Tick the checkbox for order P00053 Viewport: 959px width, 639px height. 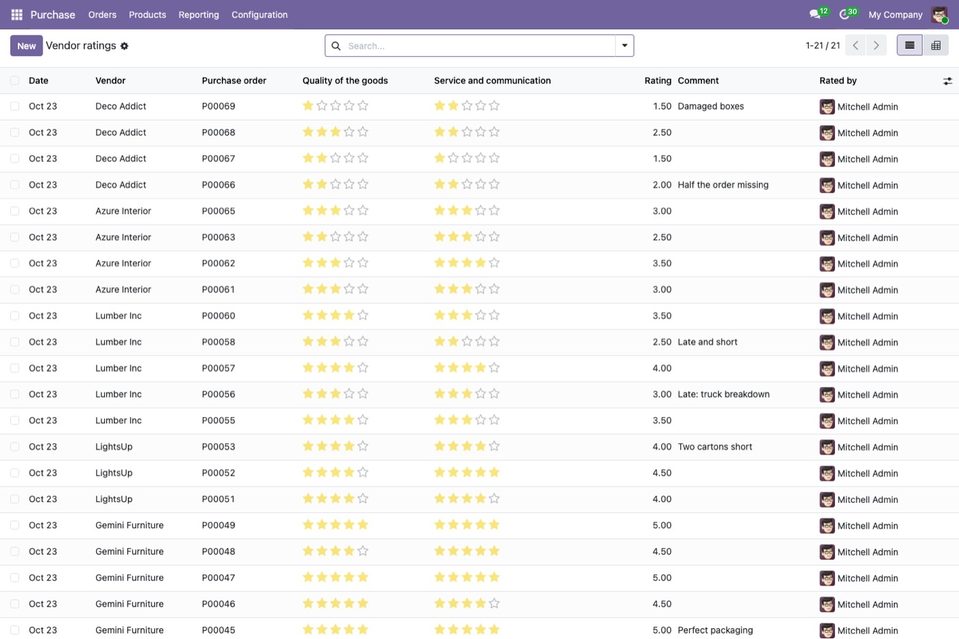click(x=15, y=446)
